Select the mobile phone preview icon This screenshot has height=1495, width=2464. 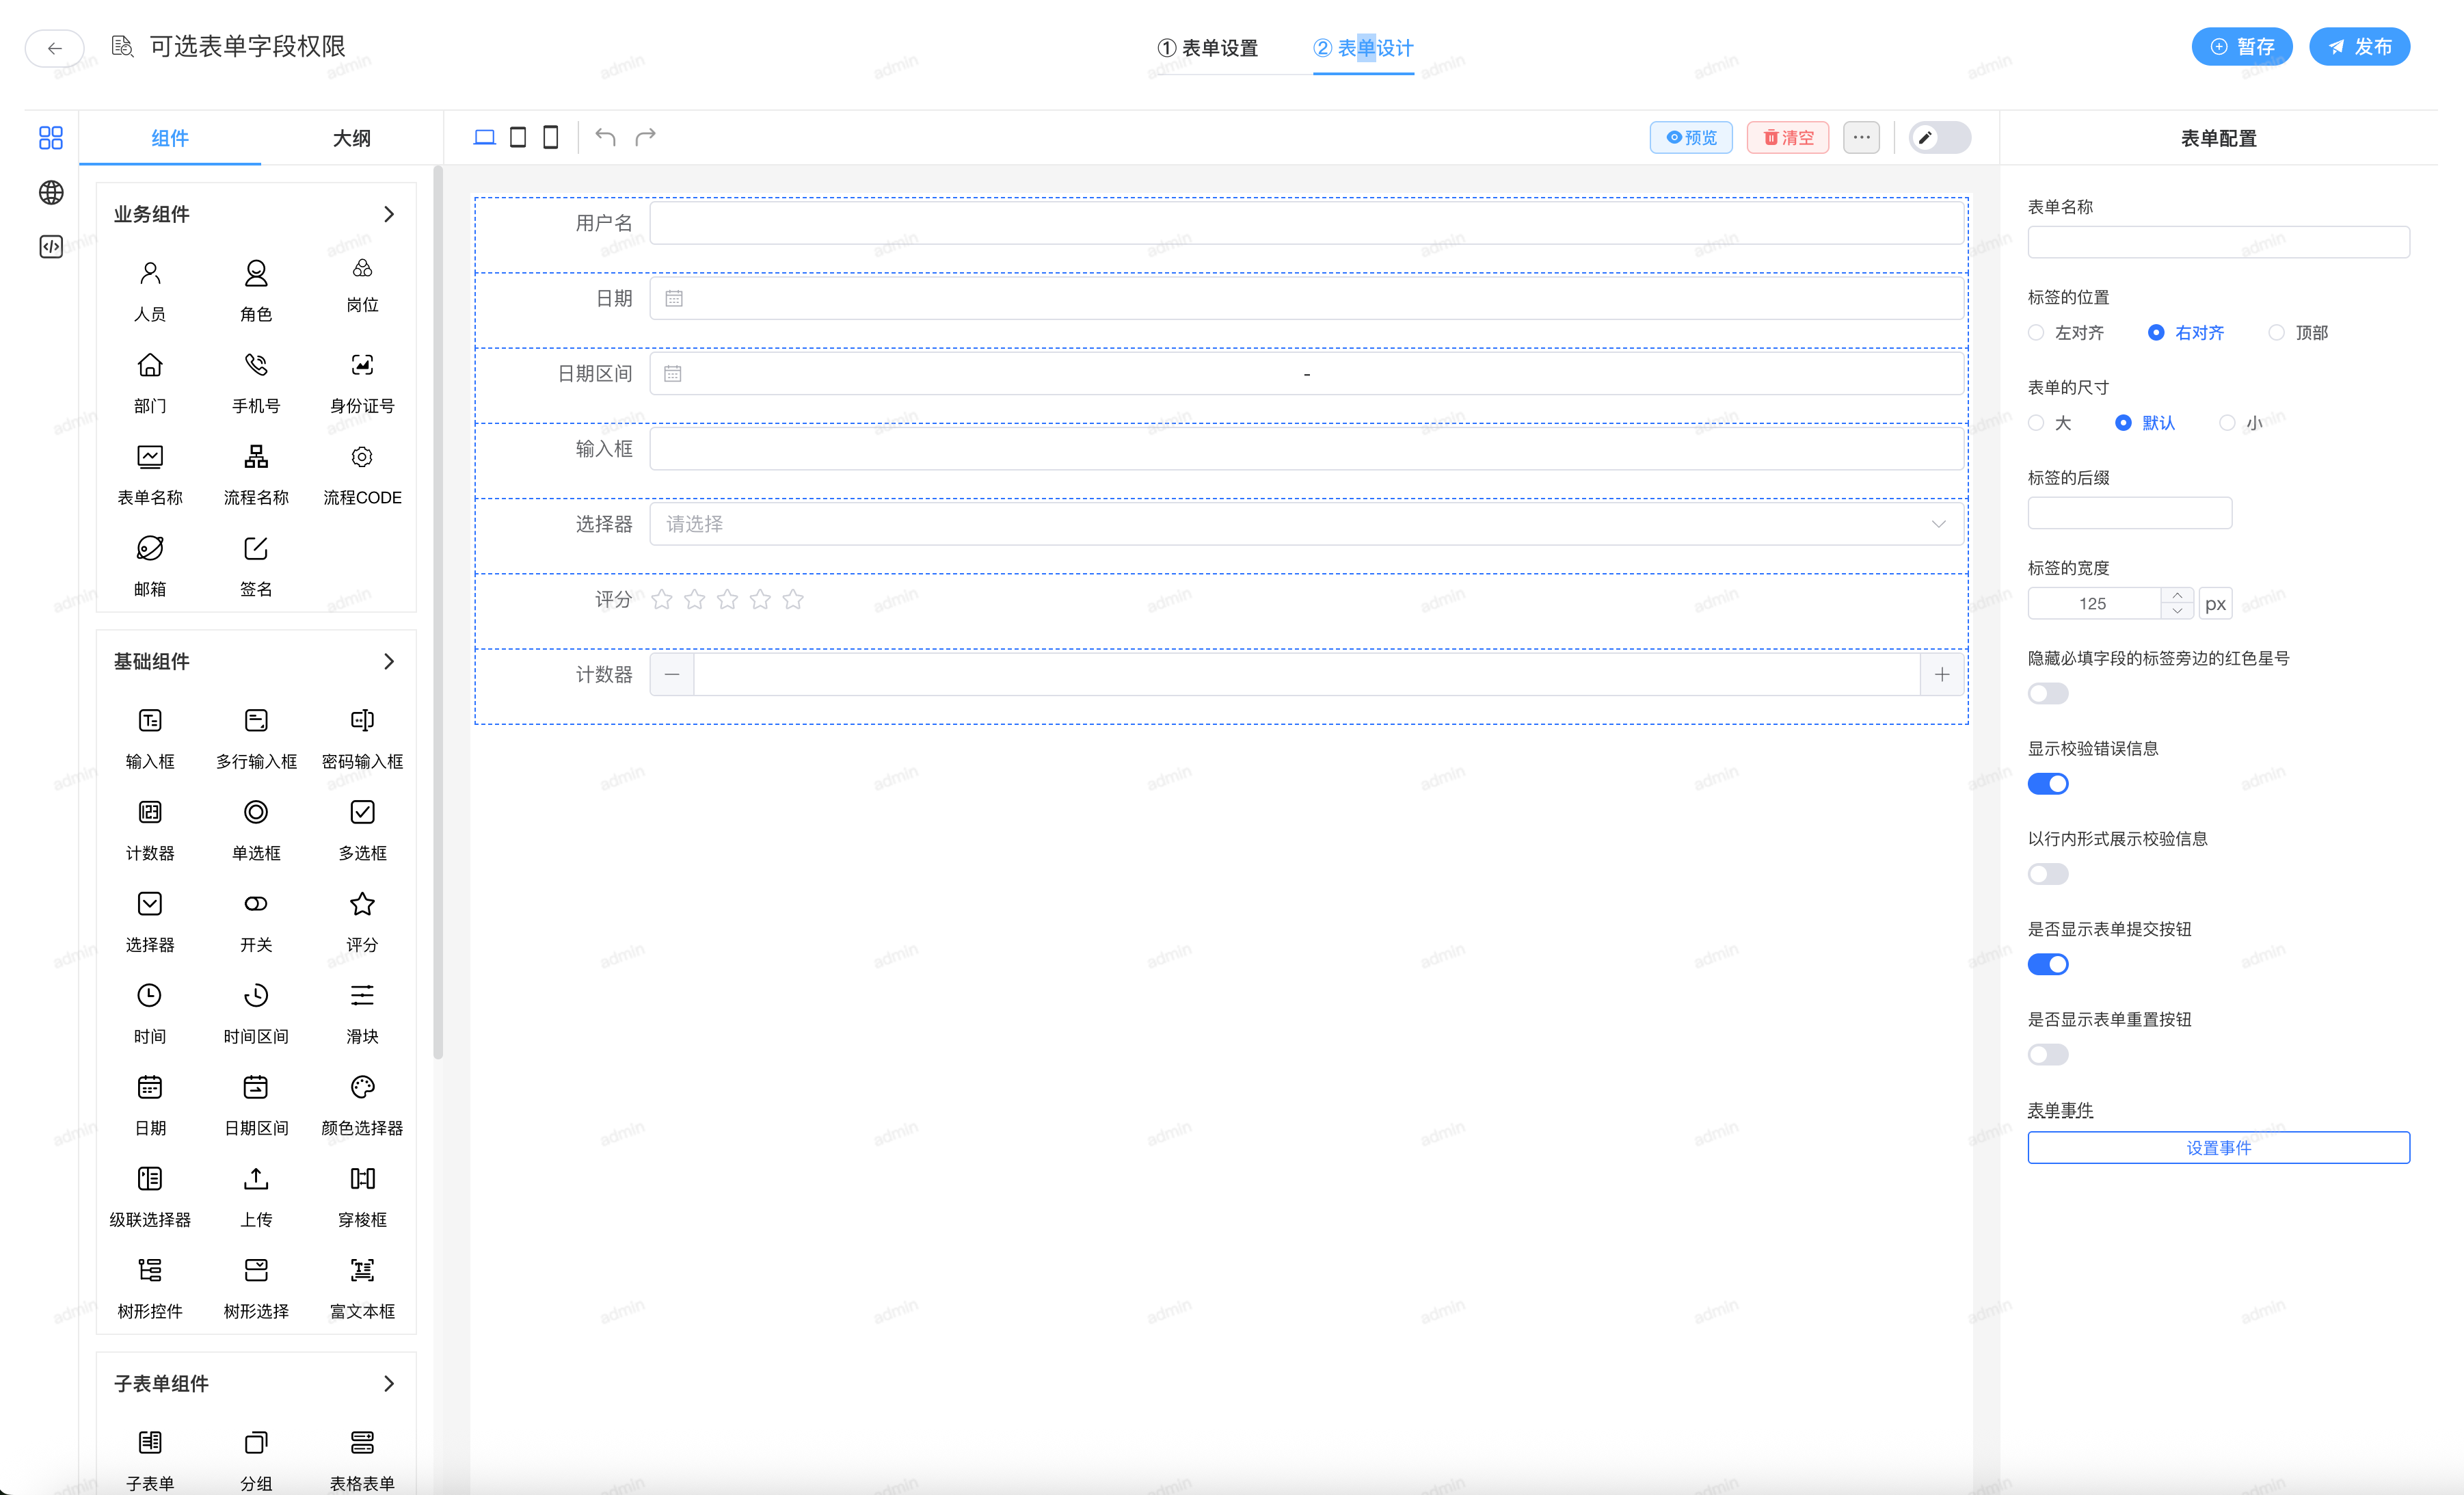point(550,137)
